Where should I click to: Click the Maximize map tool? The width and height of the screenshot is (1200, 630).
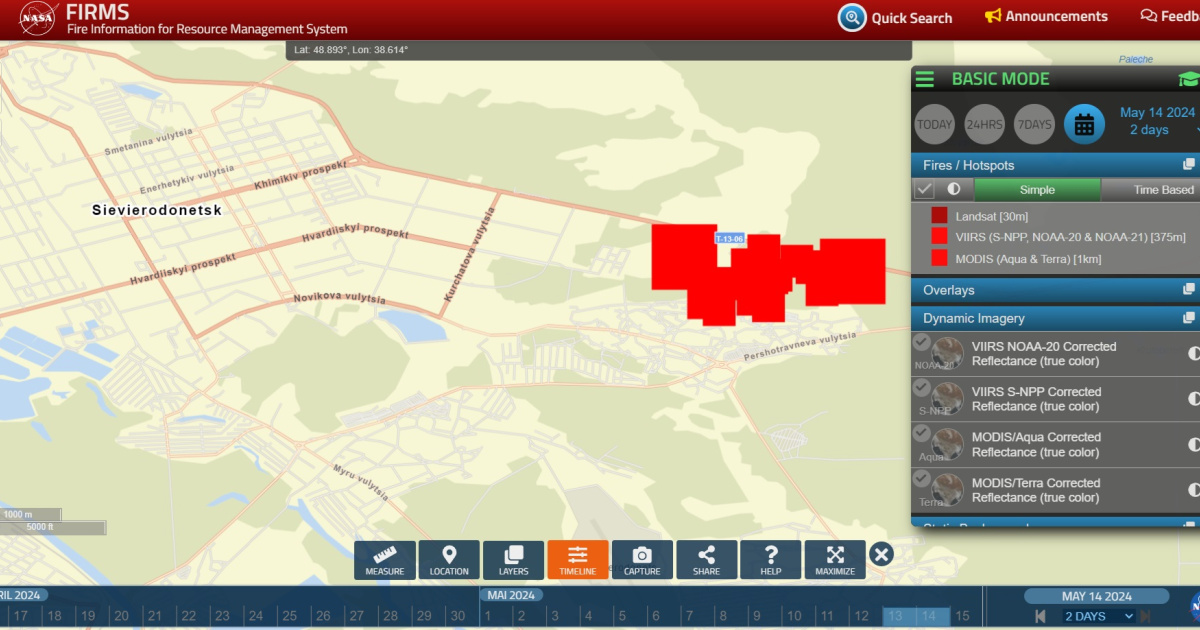[x=835, y=560]
